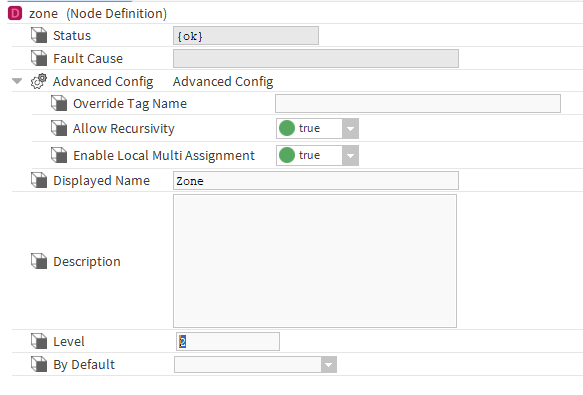Screen dimensions: 583x395
Task: Click the Fault Cause property cube icon
Action: [39, 58]
